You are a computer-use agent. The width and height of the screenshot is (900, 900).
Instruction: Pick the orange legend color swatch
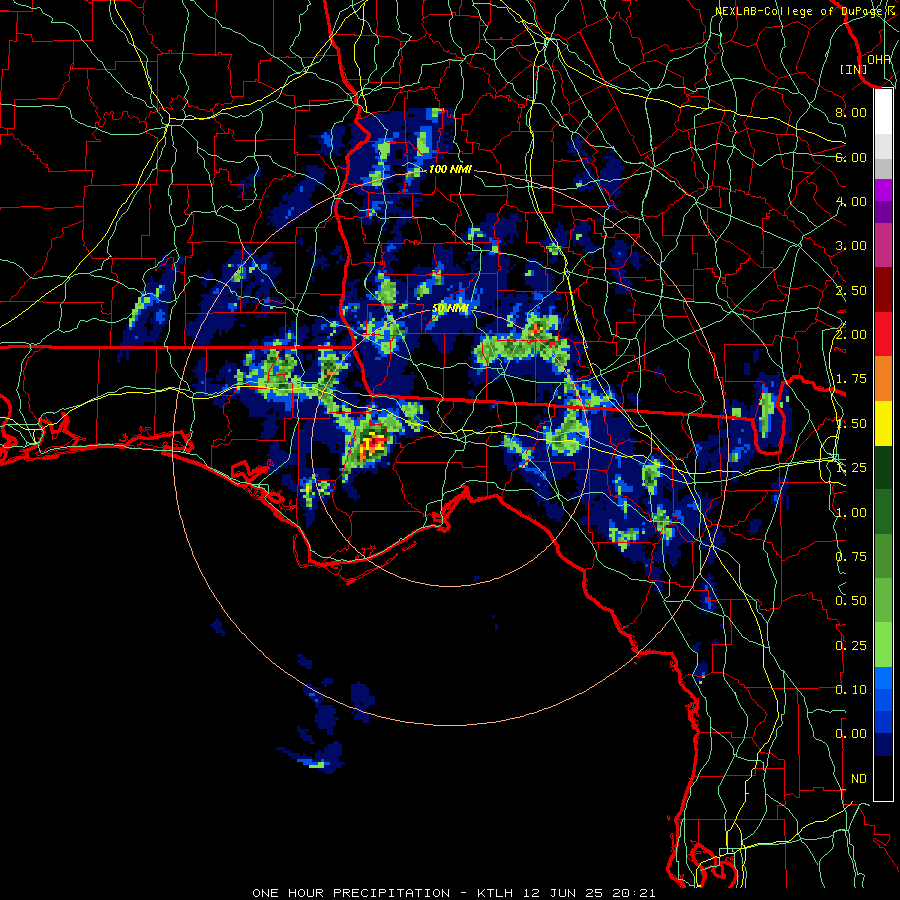(x=883, y=379)
